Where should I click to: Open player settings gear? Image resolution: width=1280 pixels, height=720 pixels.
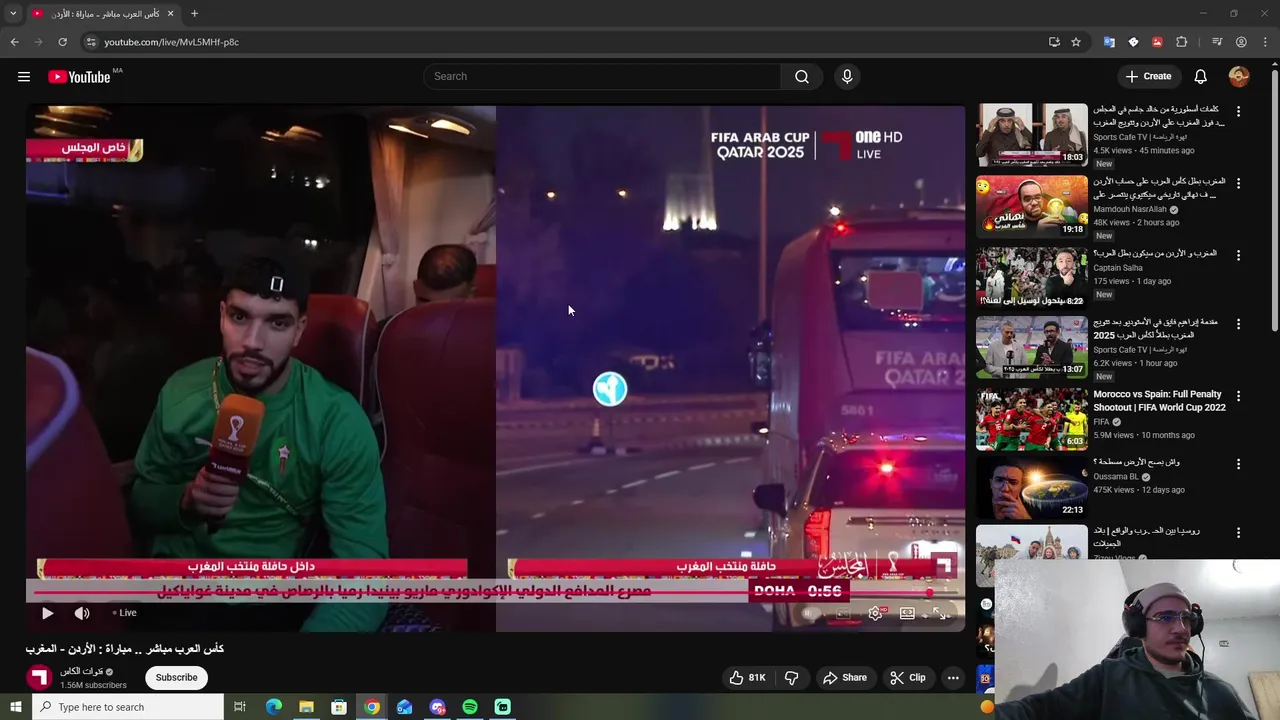coord(876,613)
